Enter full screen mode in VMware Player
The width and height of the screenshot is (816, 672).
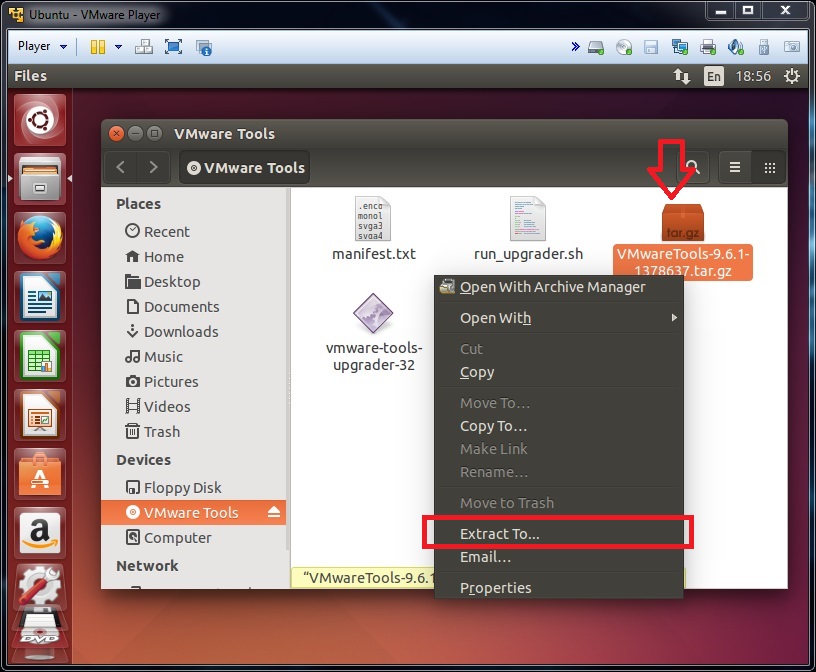click(x=173, y=47)
